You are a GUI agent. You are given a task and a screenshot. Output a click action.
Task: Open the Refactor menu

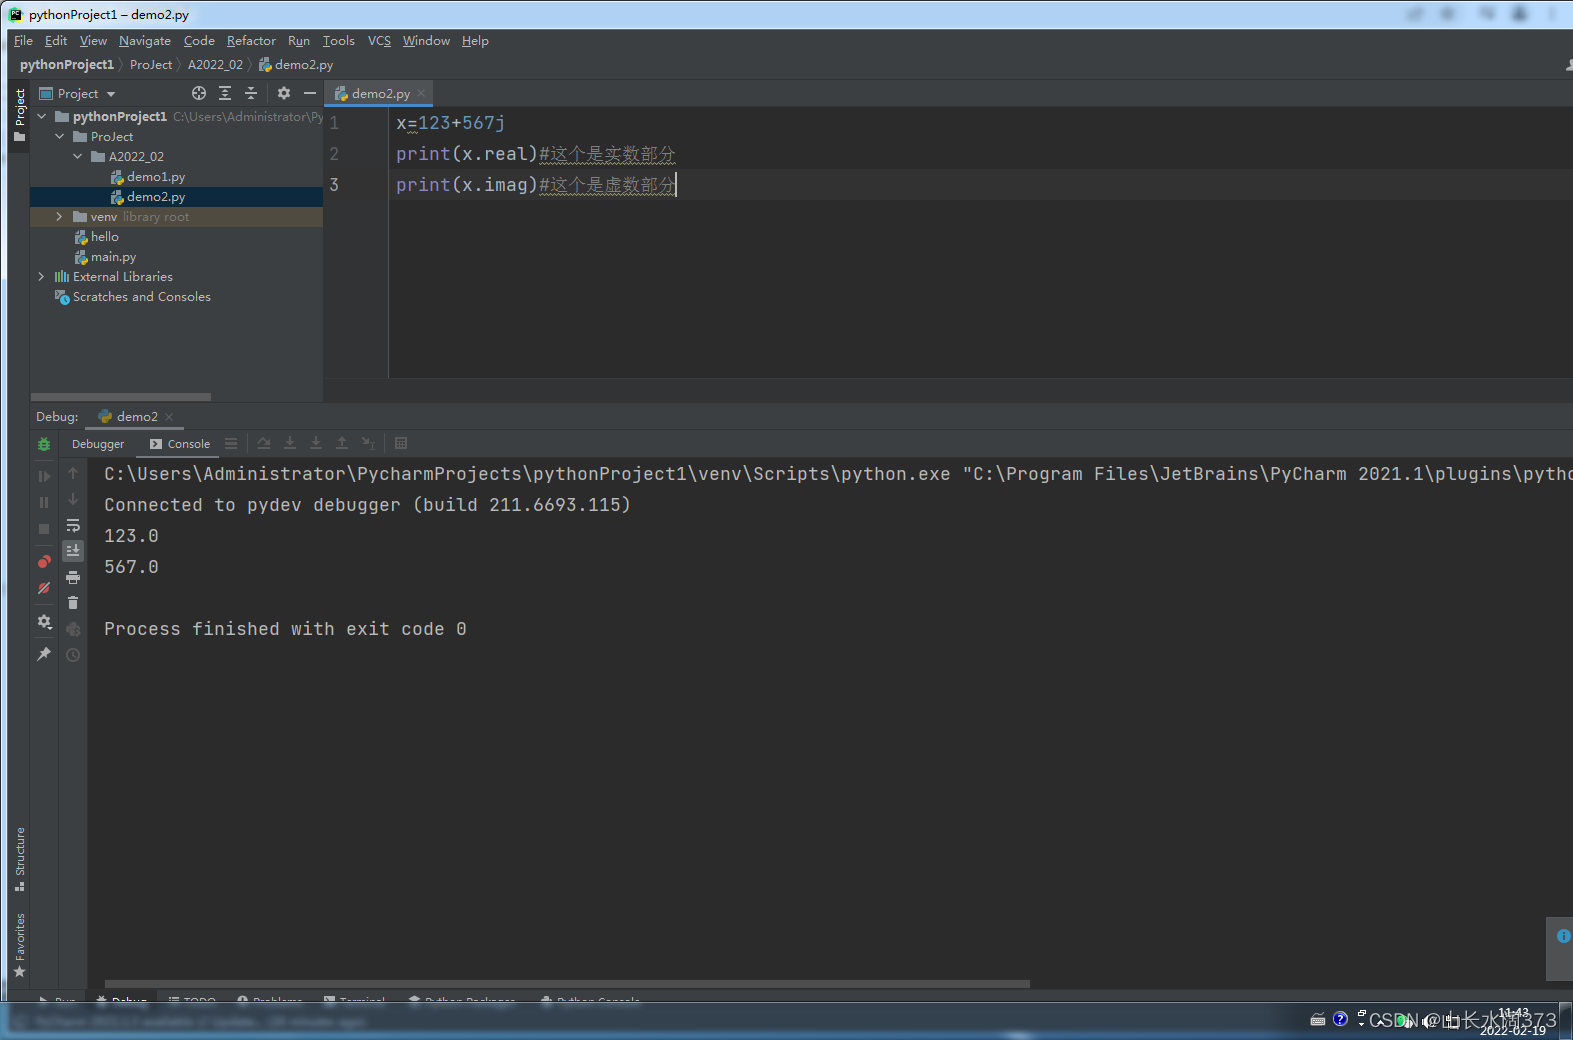click(251, 41)
